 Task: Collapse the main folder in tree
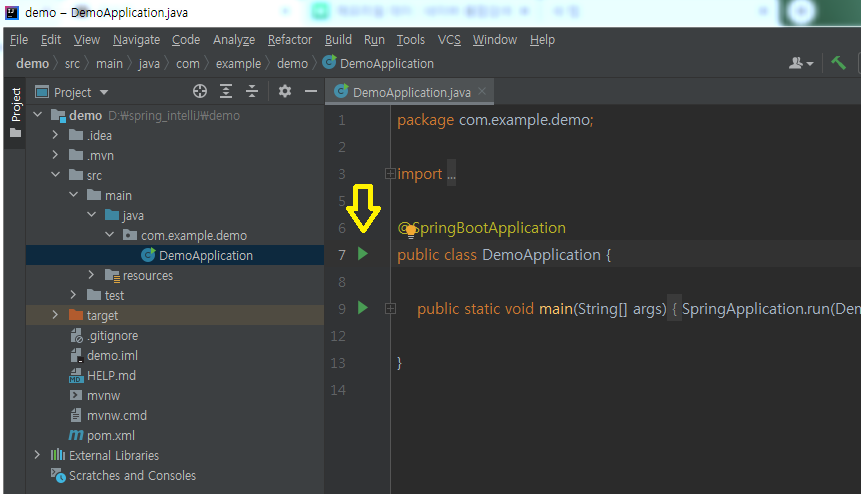click(x=74, y=195)
